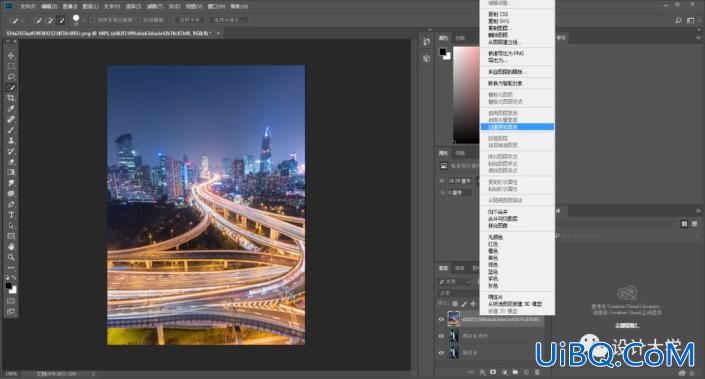Pick a color in the Color panel field

466,94
